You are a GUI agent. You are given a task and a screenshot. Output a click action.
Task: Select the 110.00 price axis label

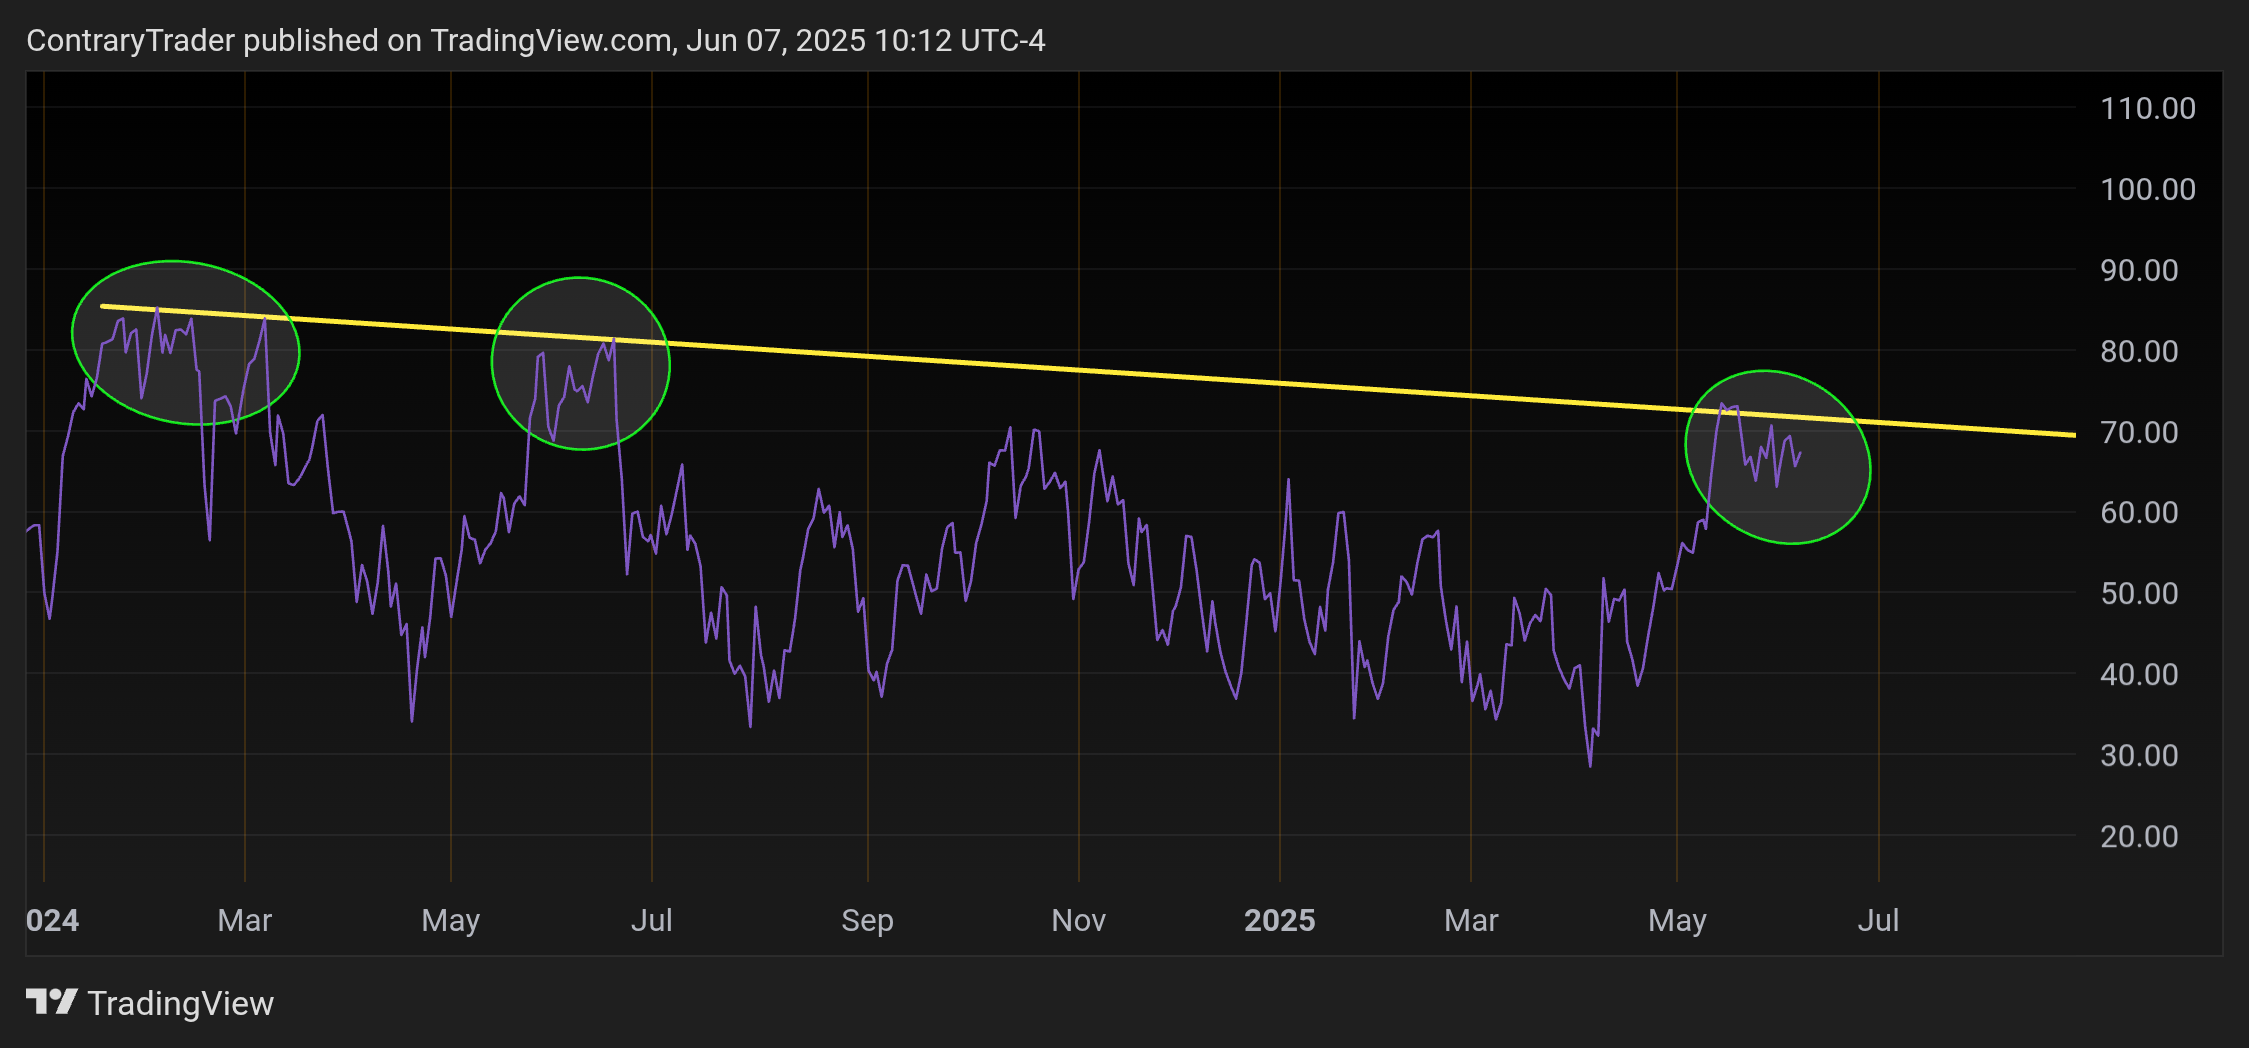point(2148,108)
